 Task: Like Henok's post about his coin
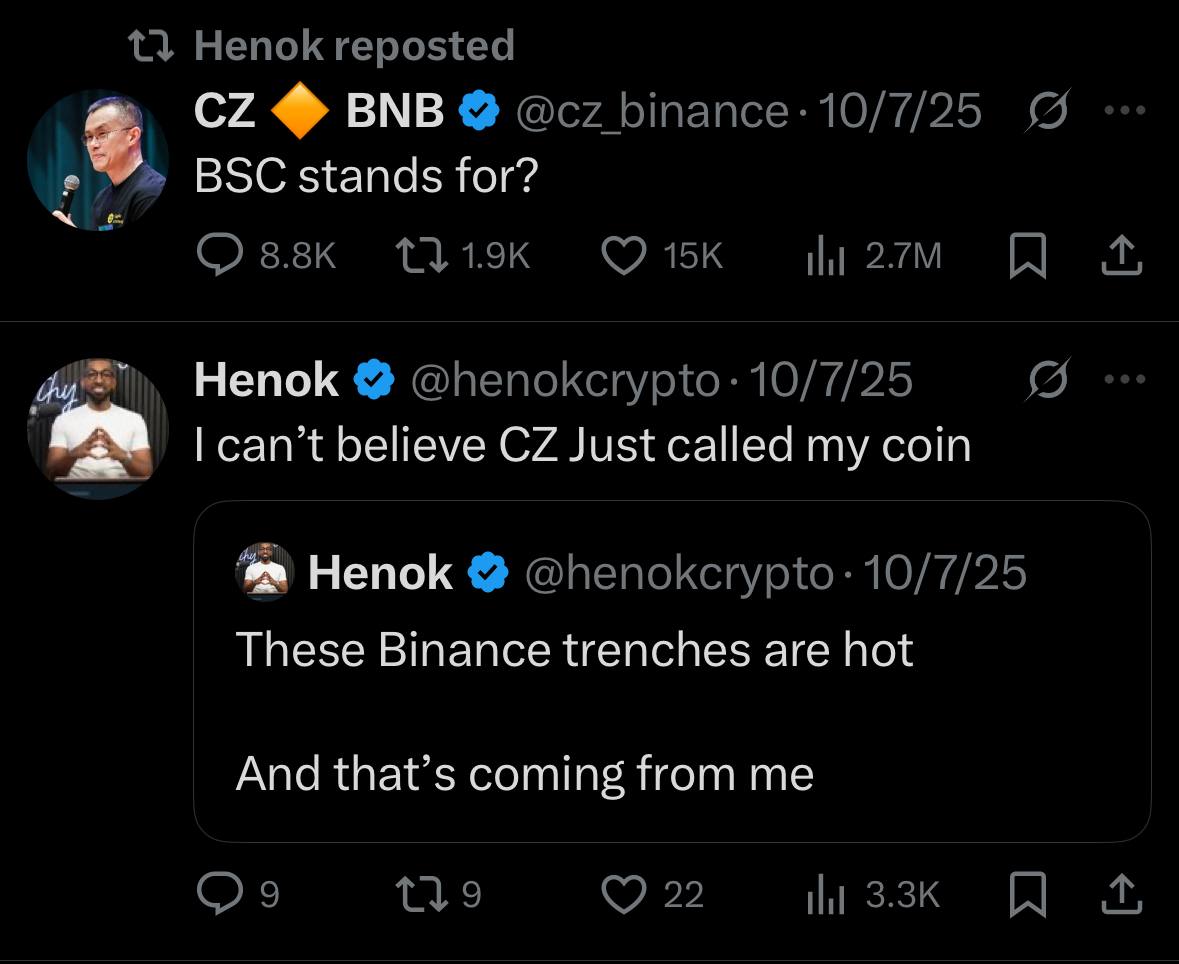click(x=624, y=896)
